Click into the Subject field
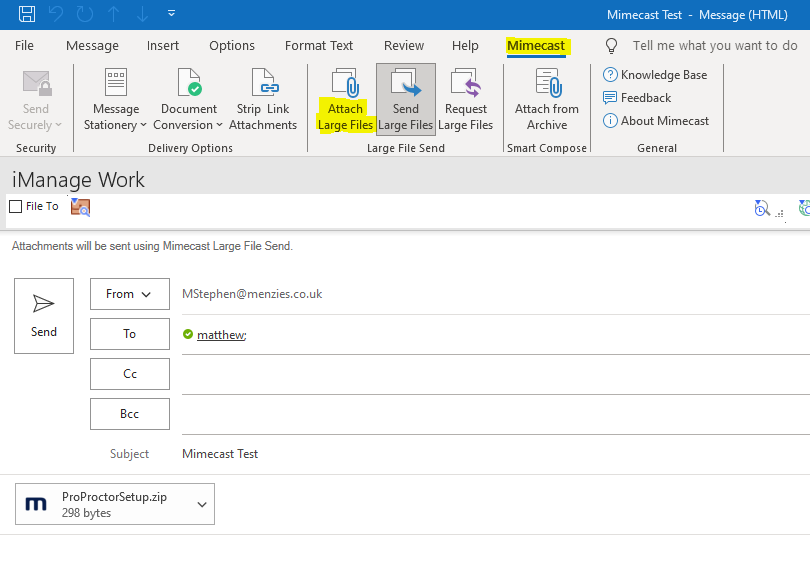 pos(490,454)
